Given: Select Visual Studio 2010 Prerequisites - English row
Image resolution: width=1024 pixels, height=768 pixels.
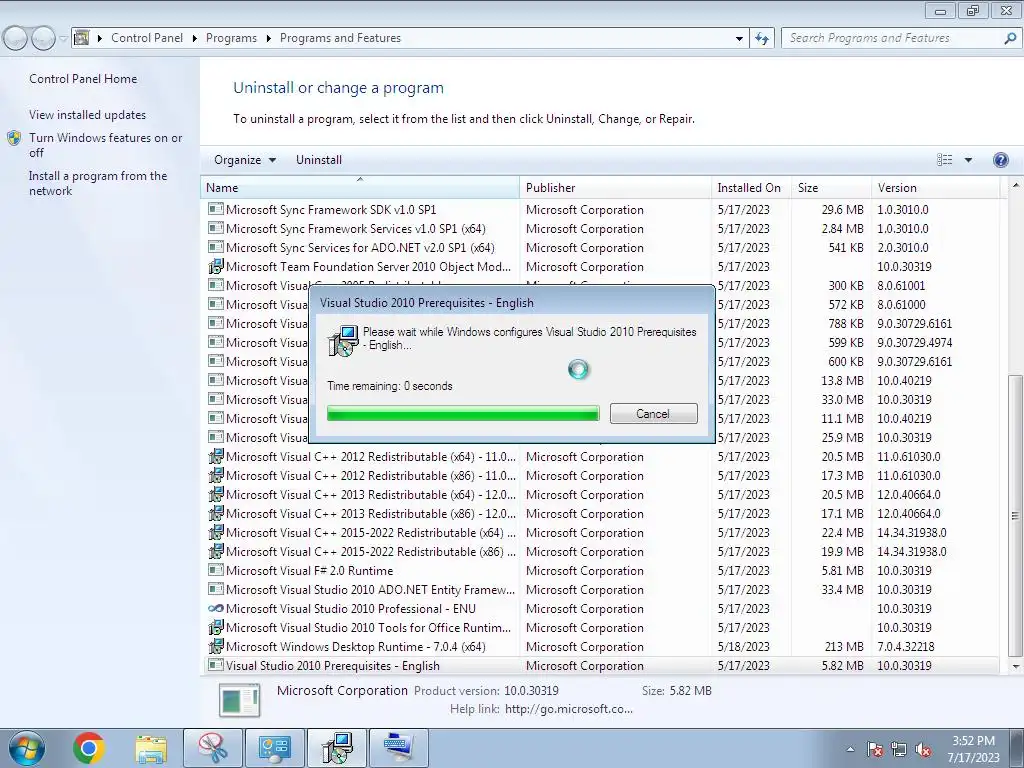Looking at the screenshot, I should click(x=600, y=665).
